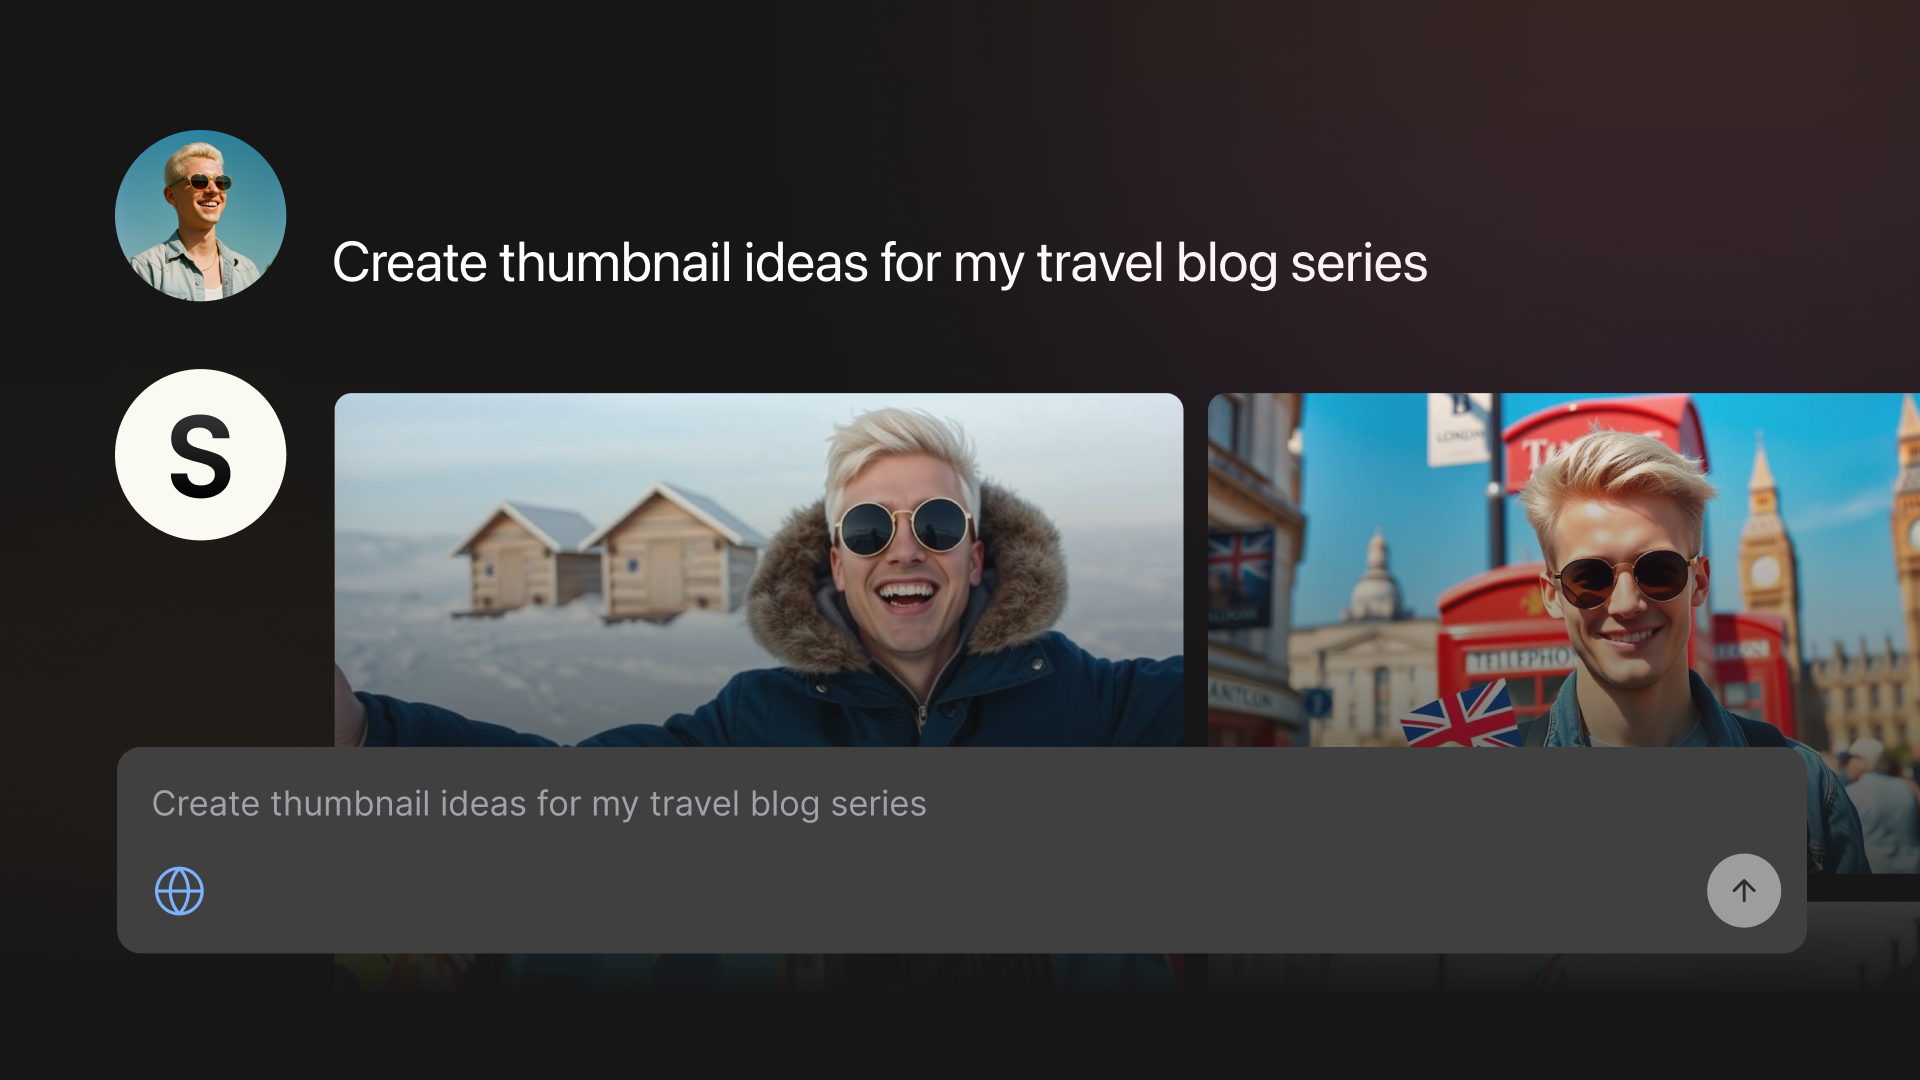Select the partially hidden thumbnail below snowy image
This screenshot has height=1080, width=1920.
point(759,972)
